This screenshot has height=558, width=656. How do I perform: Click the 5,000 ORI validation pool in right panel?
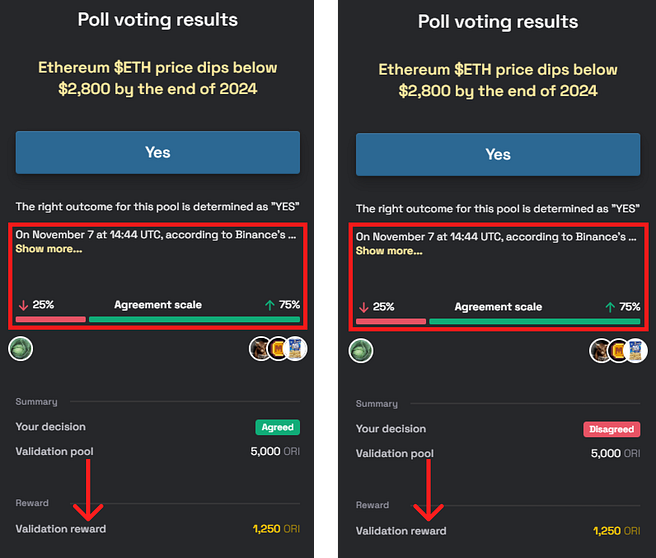click(x=619, y=454)
